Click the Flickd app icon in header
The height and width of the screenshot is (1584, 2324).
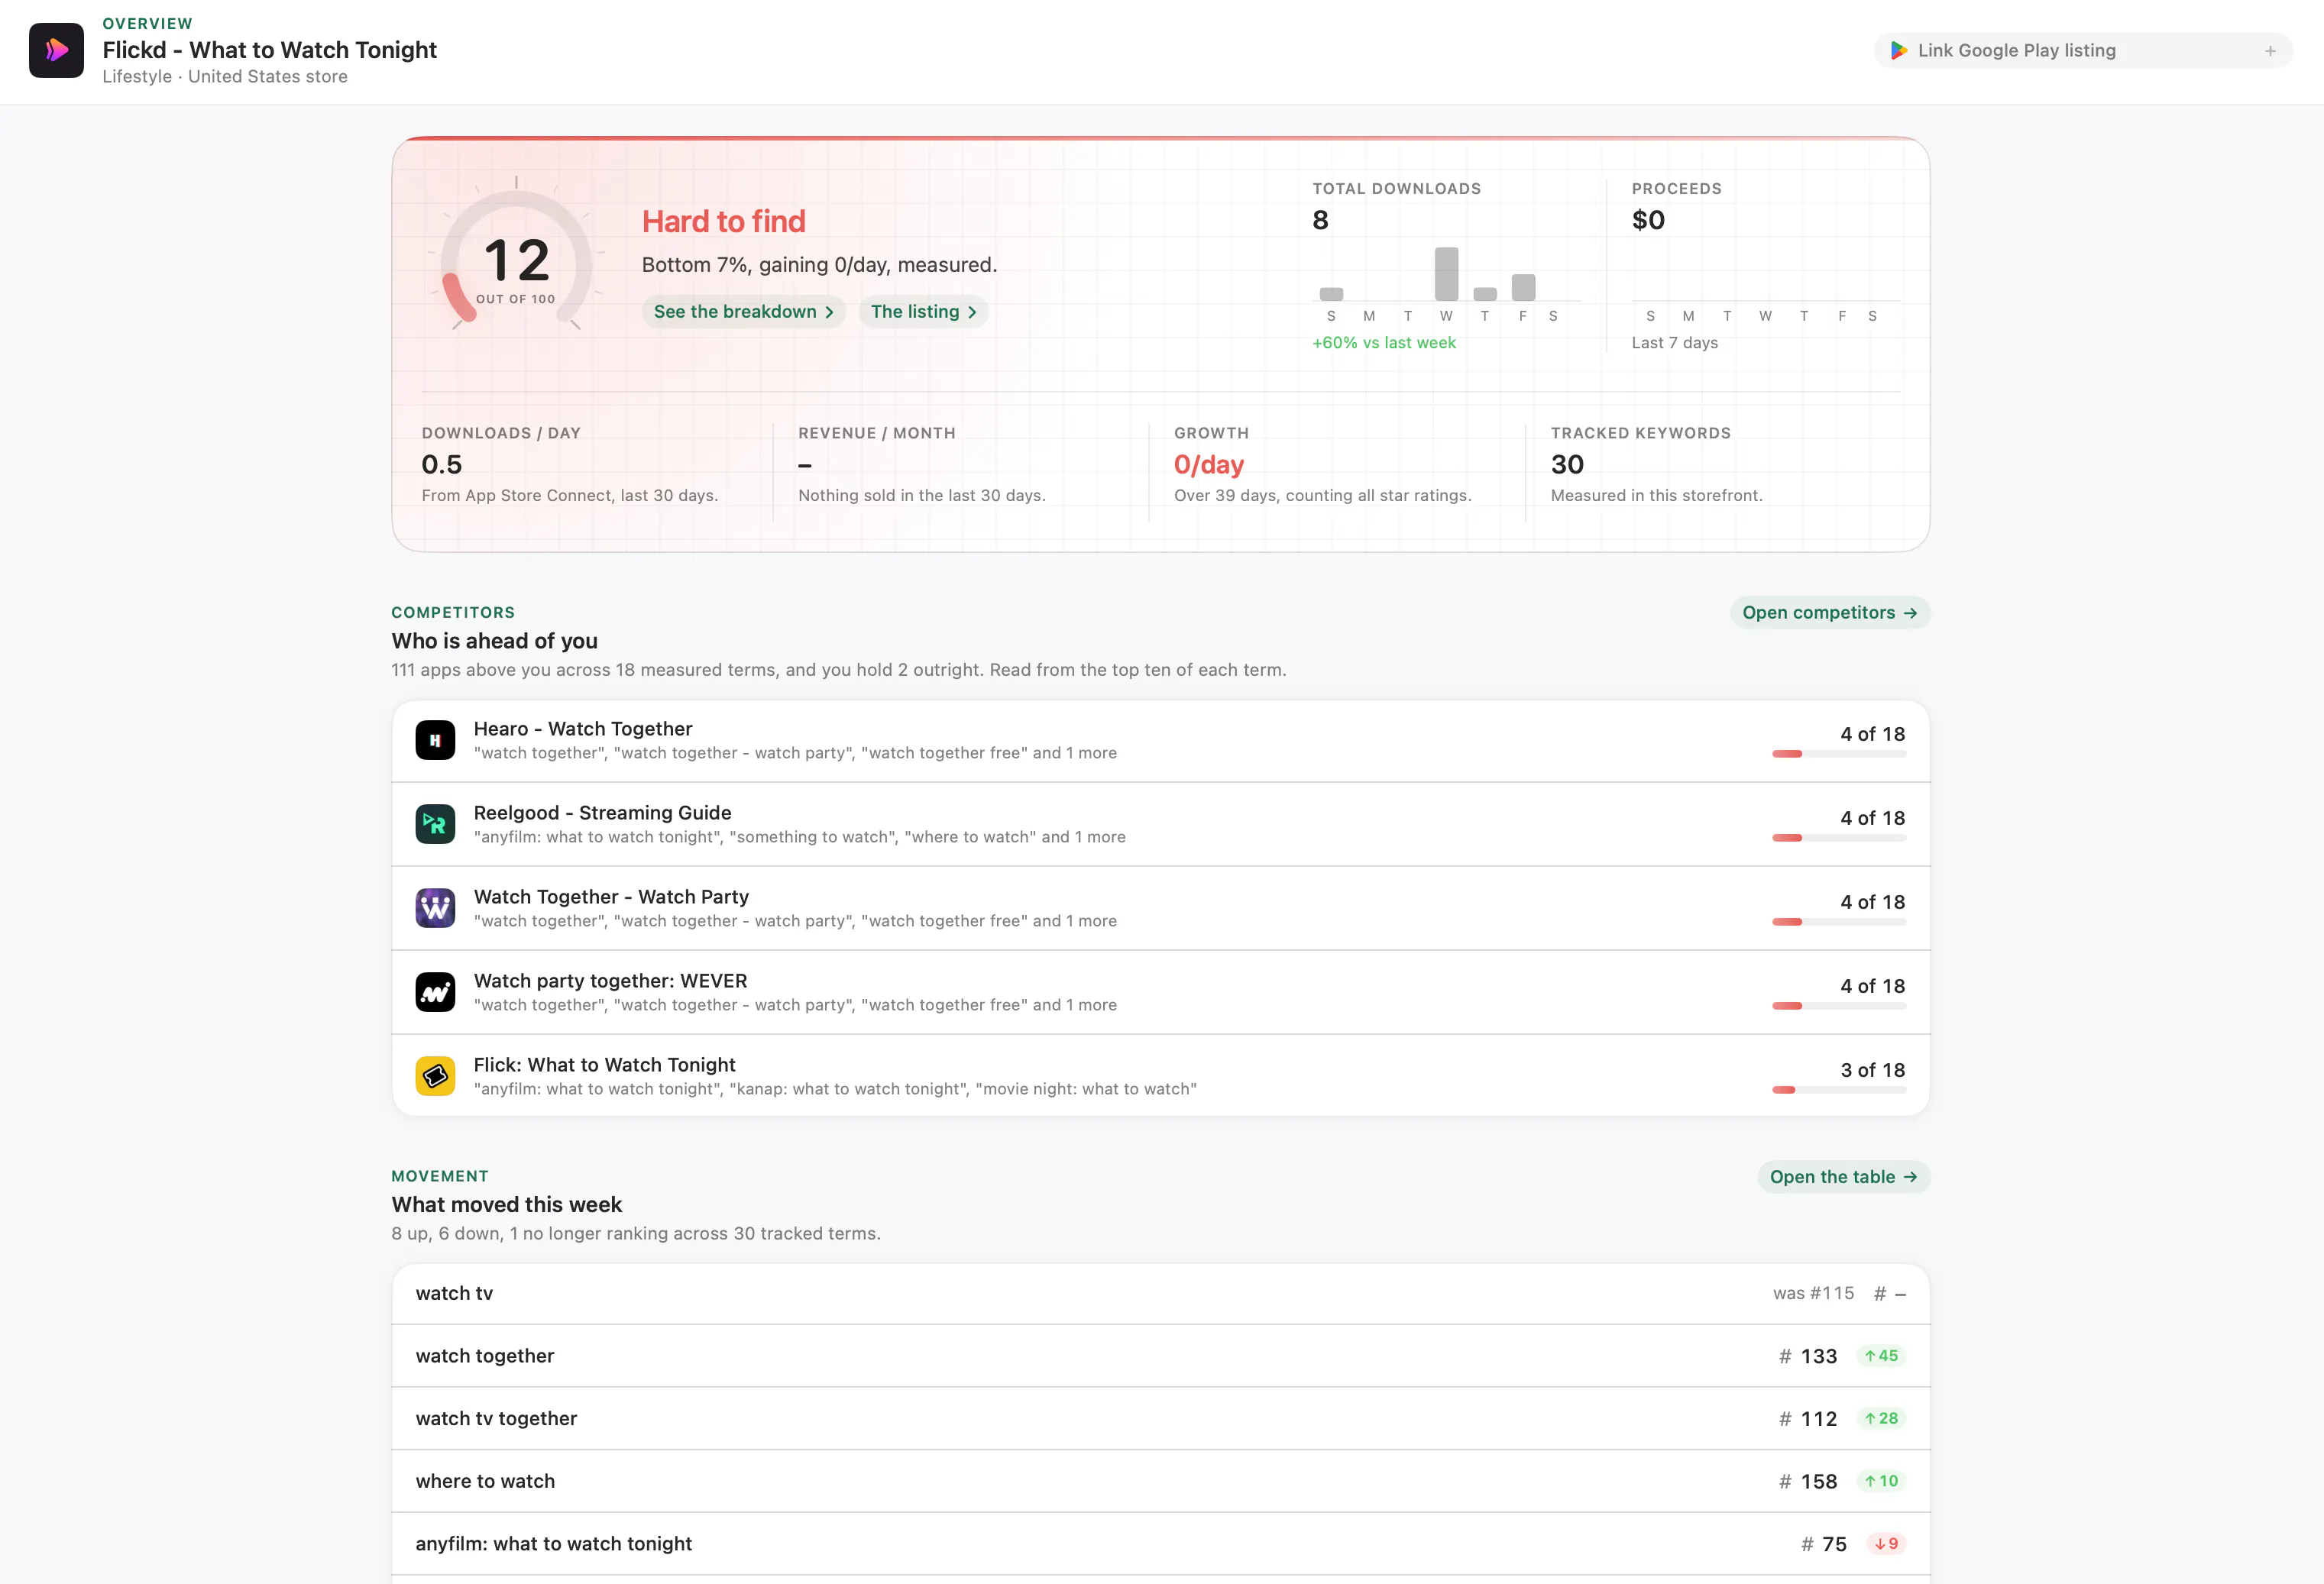click(56, 50)
